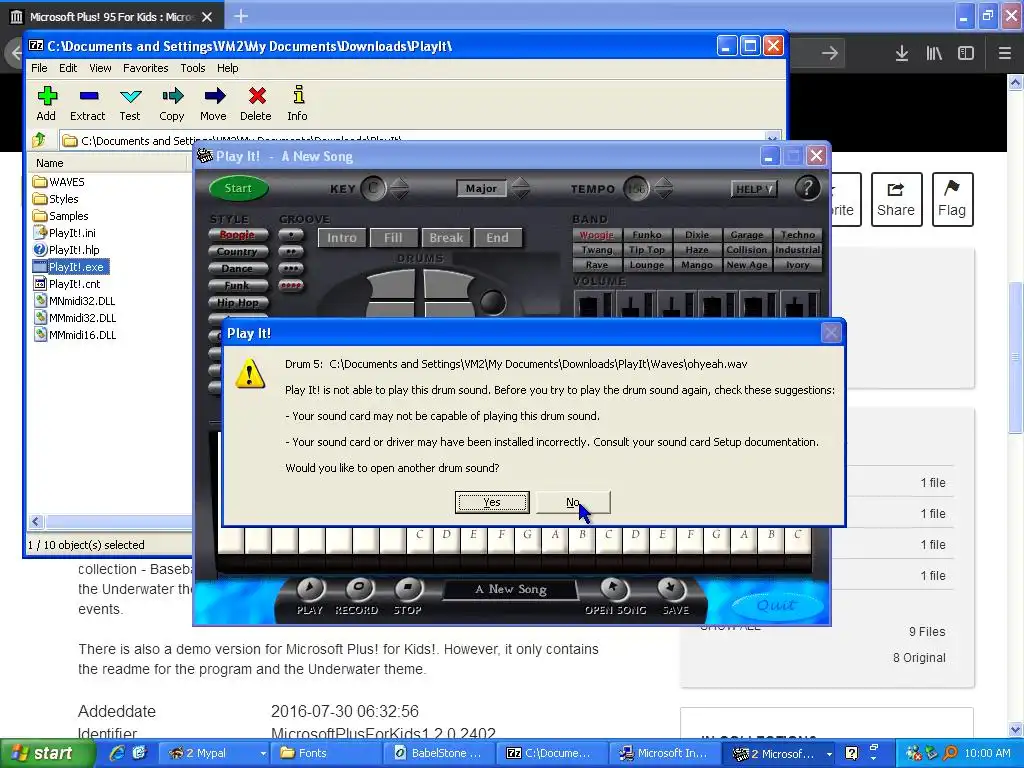Open the HELP dropdown in Play It!

pos(754,189)
